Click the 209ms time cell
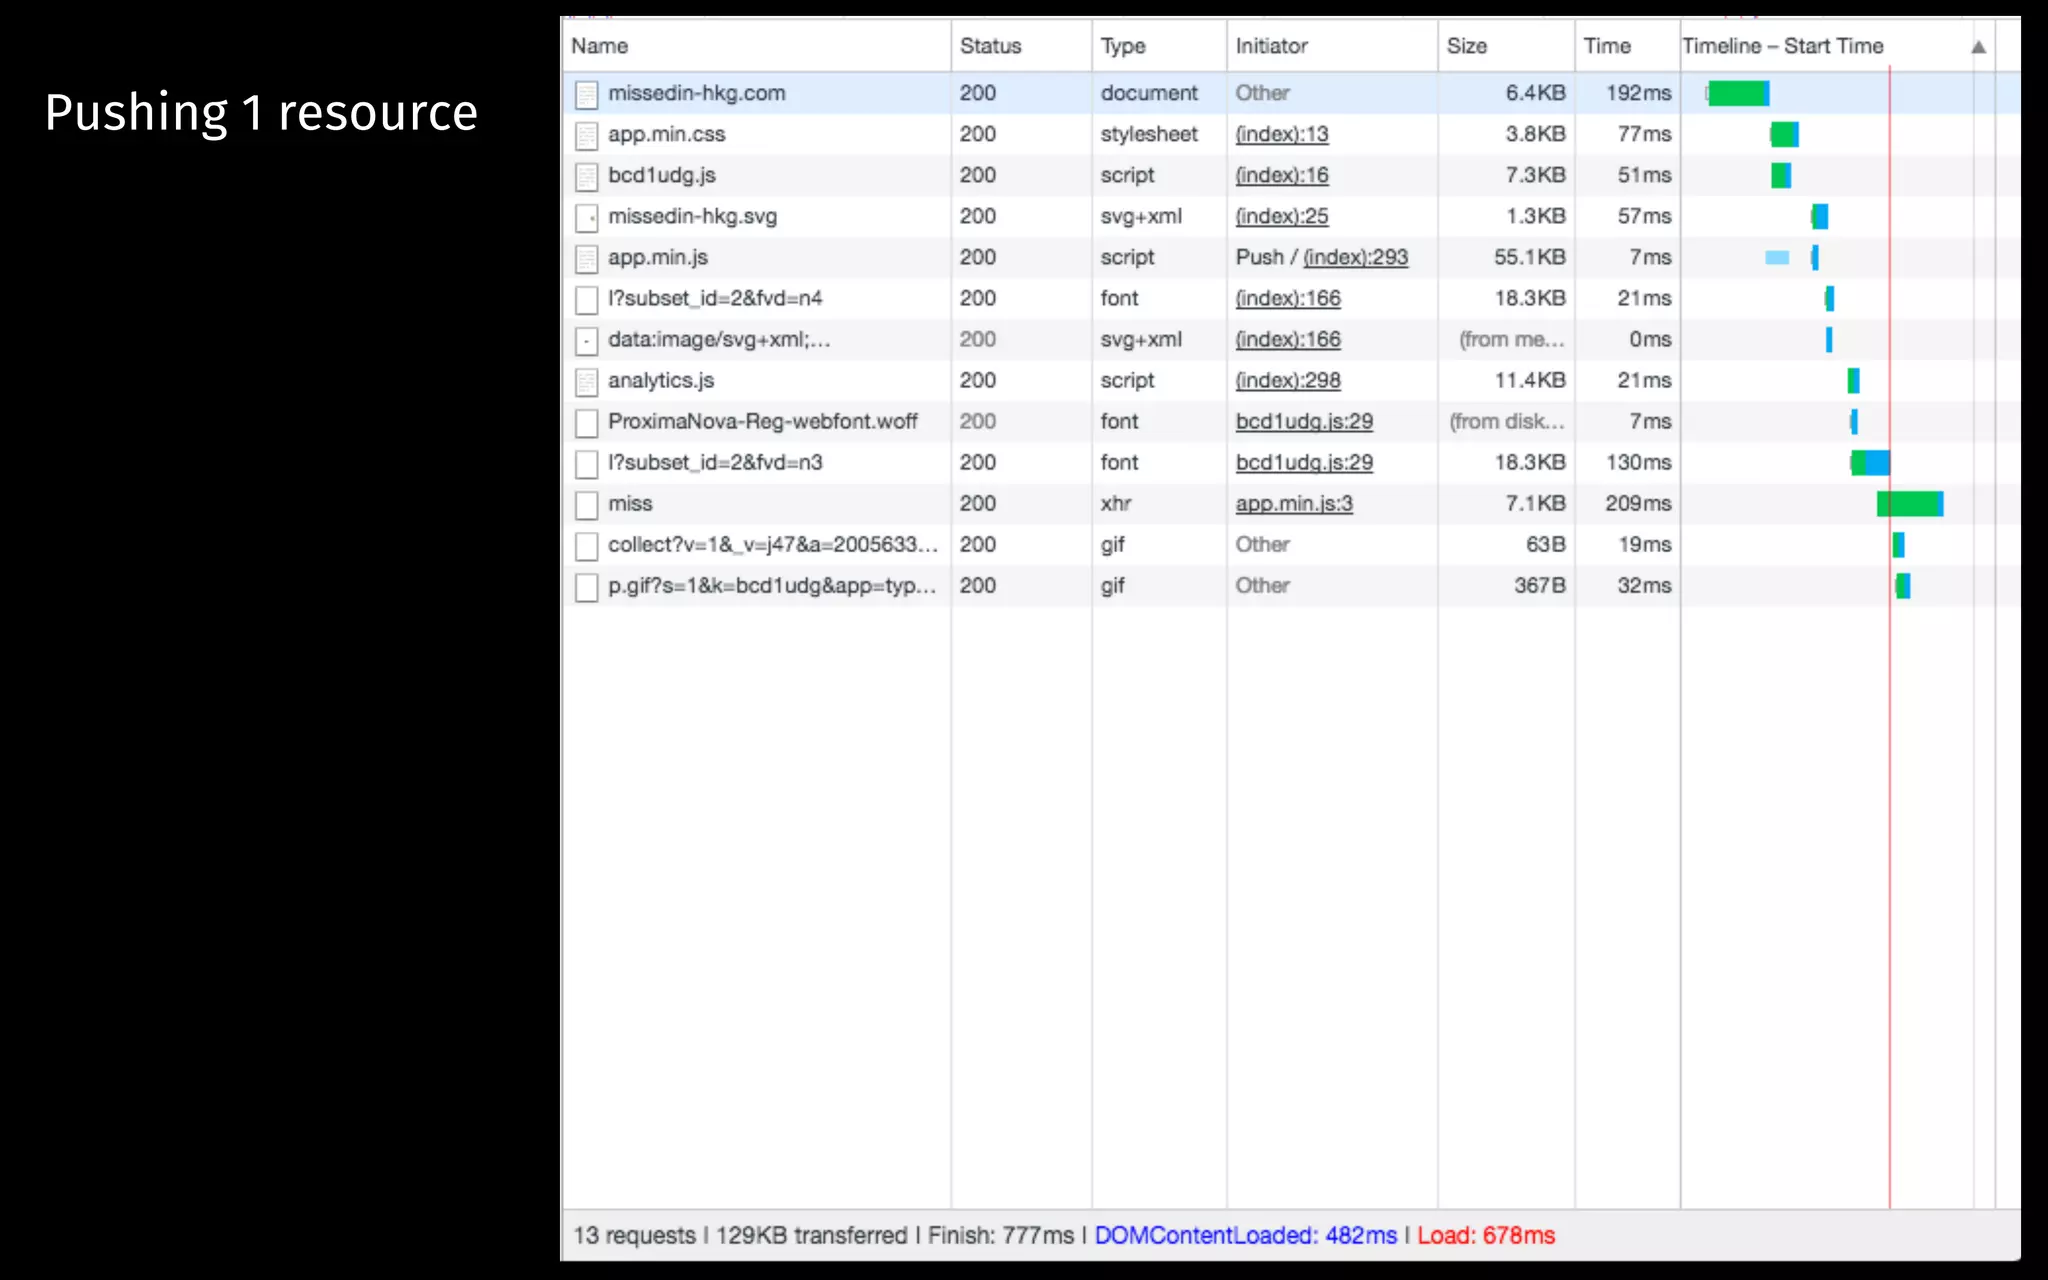2048x1280 pixels. (1638, 503)
